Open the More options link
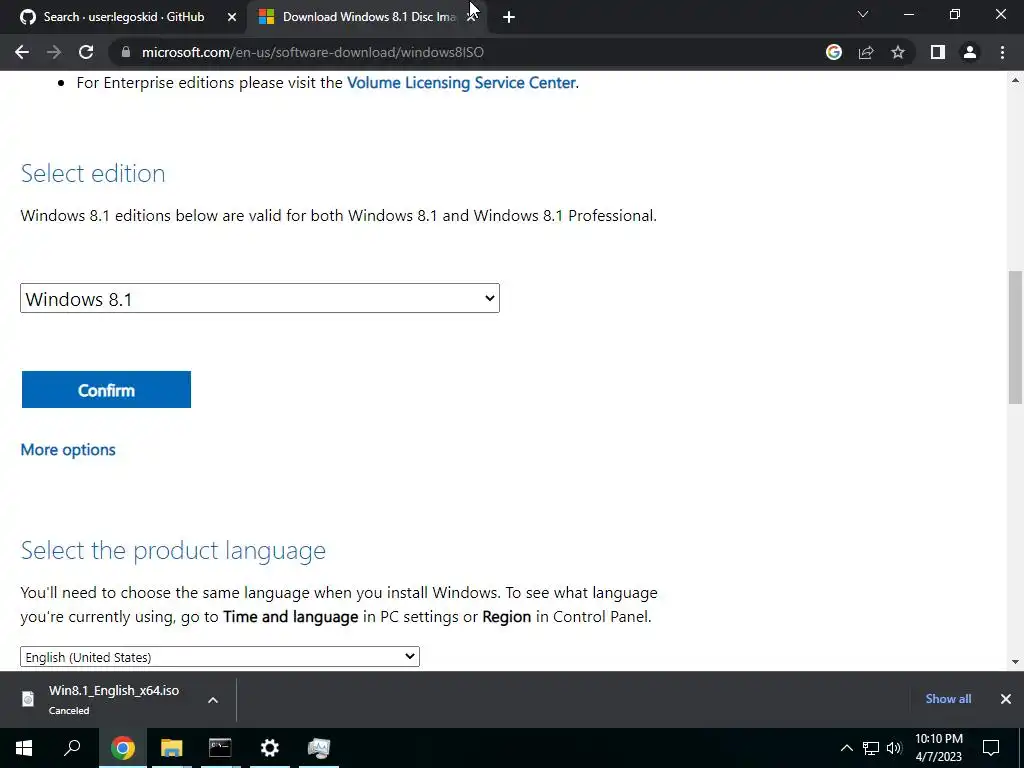The image size is (1024, 768). (x=68, y=450)
